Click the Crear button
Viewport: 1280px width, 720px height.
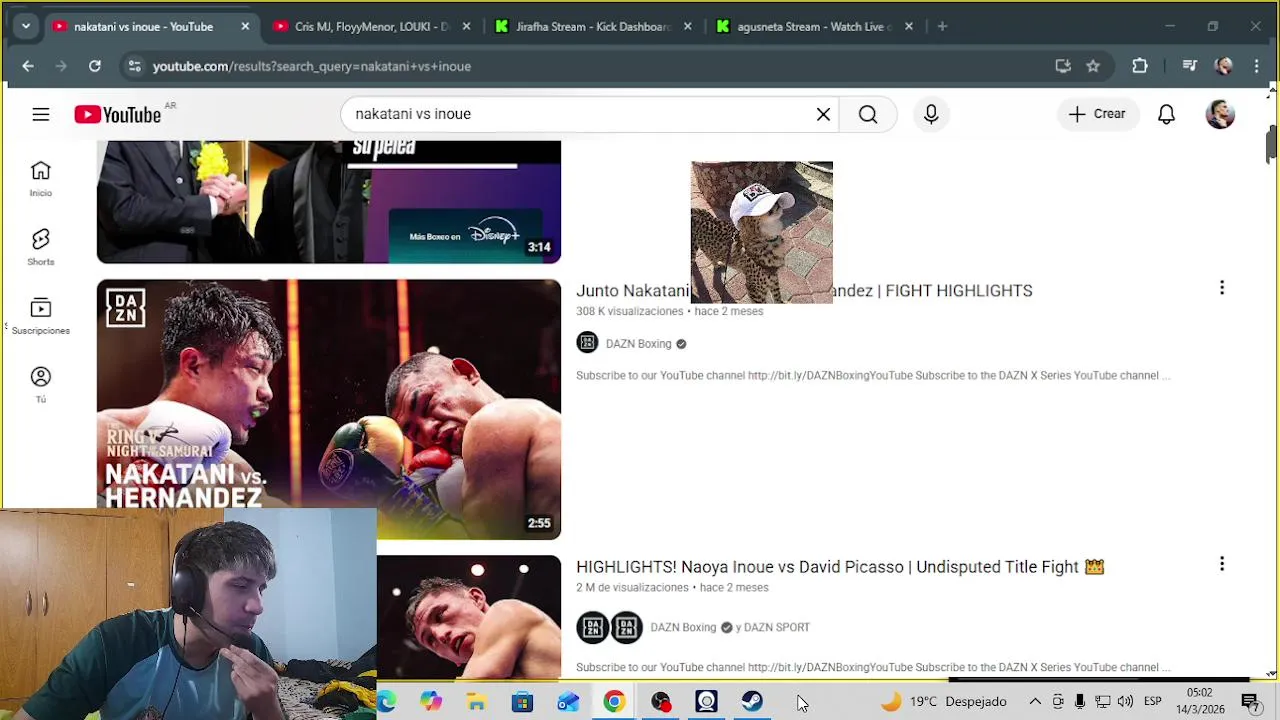click(1098, 114)
